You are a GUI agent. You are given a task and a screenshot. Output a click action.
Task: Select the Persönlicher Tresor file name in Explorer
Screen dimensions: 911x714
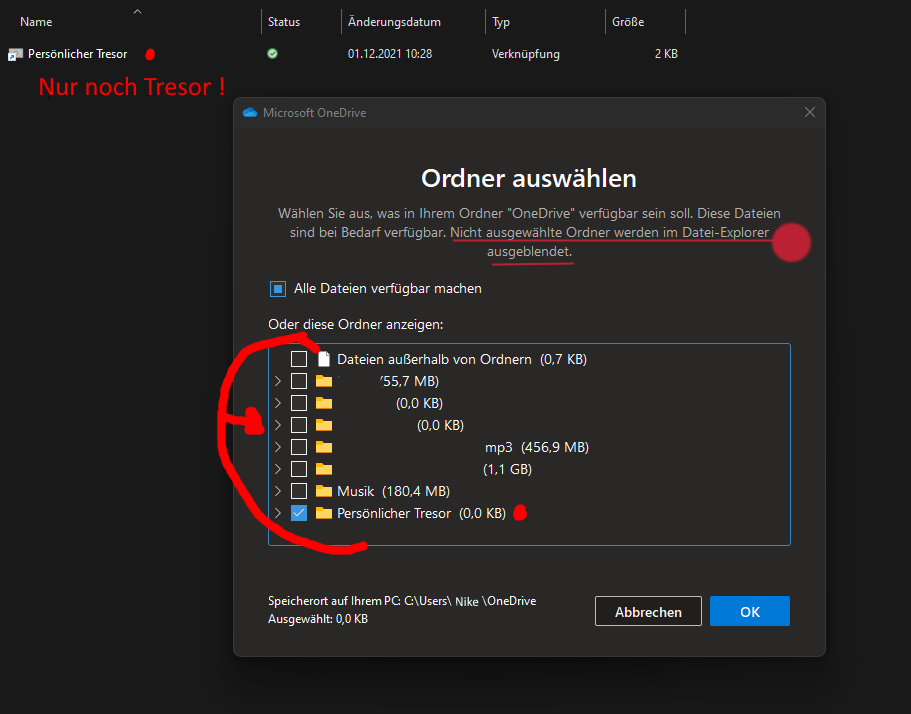point(77,54)
